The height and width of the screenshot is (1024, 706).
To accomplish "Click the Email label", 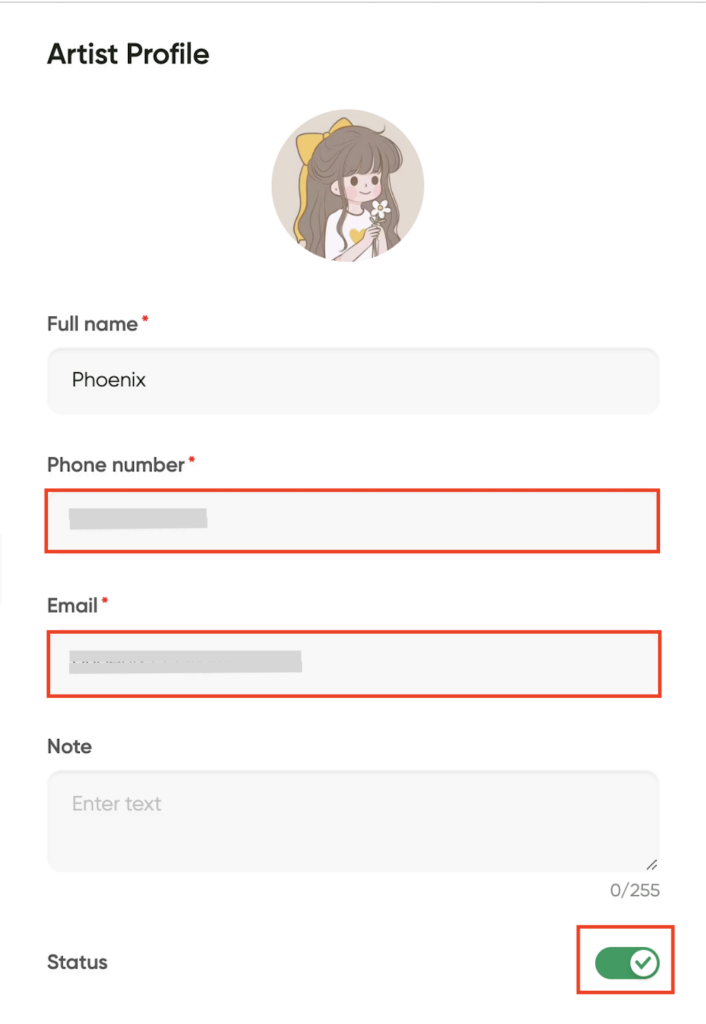I will point(72,606).
